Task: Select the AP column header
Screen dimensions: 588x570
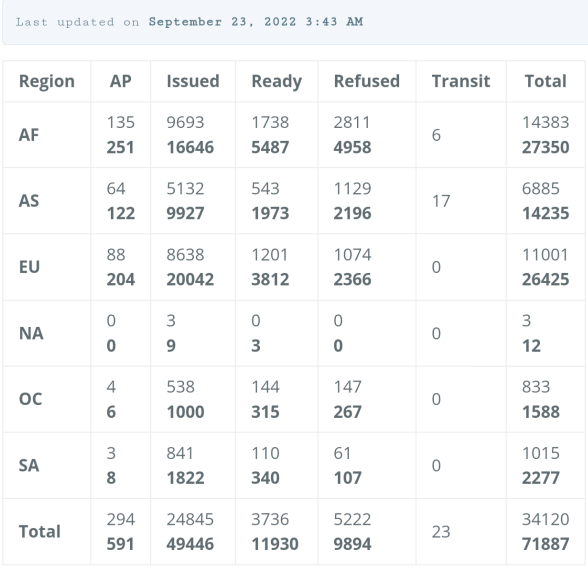Action: tap(121, 81)
